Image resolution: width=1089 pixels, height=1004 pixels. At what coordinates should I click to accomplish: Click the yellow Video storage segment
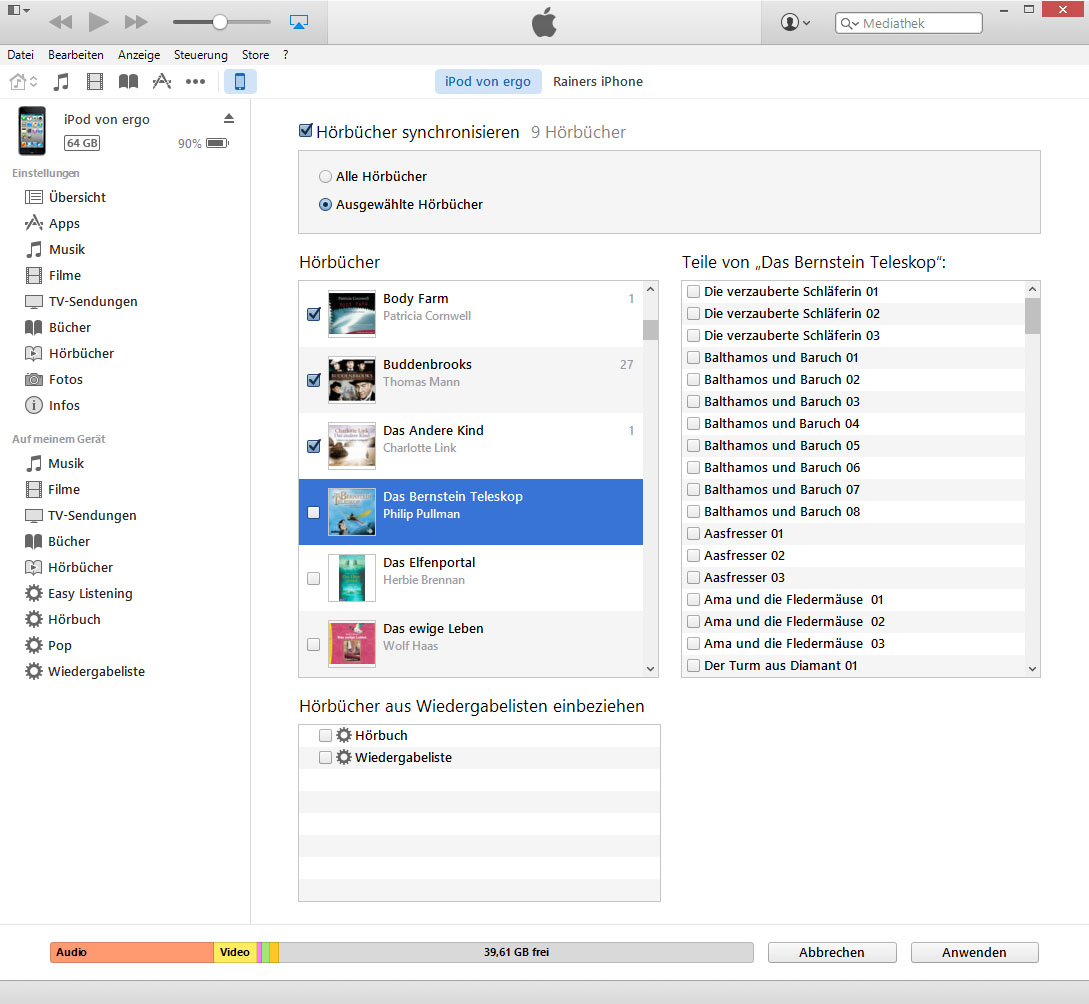(x=235, y=953)
